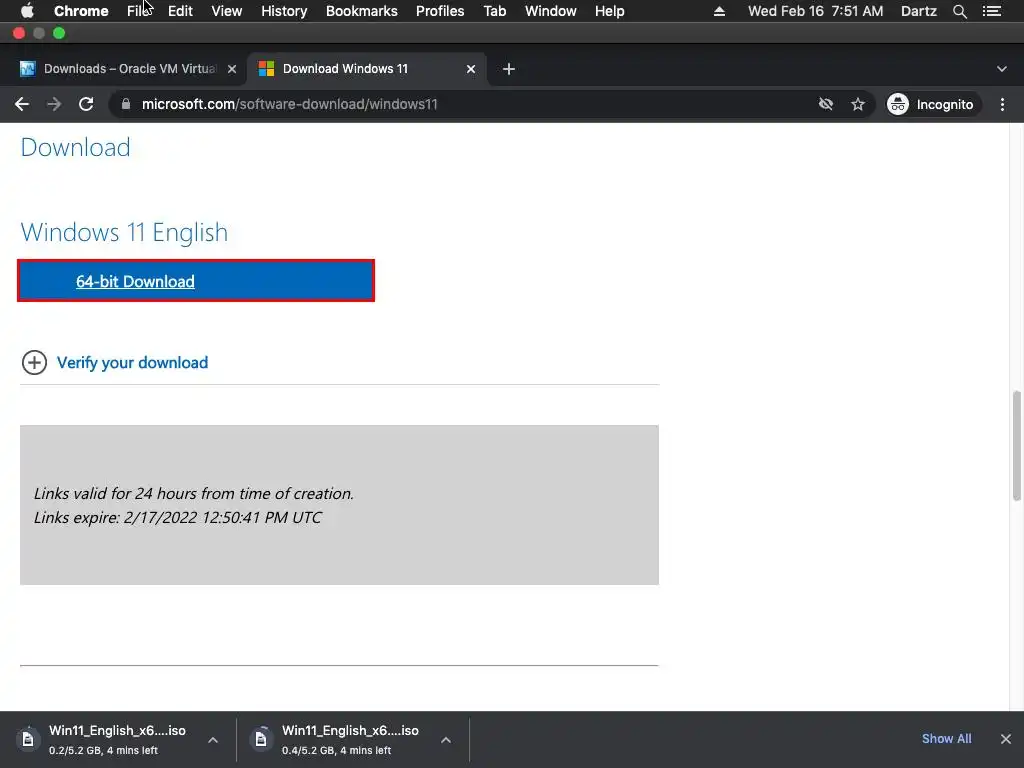
Task: Click the first Win11_English ISO download item
Action: (x=118, y=739)
